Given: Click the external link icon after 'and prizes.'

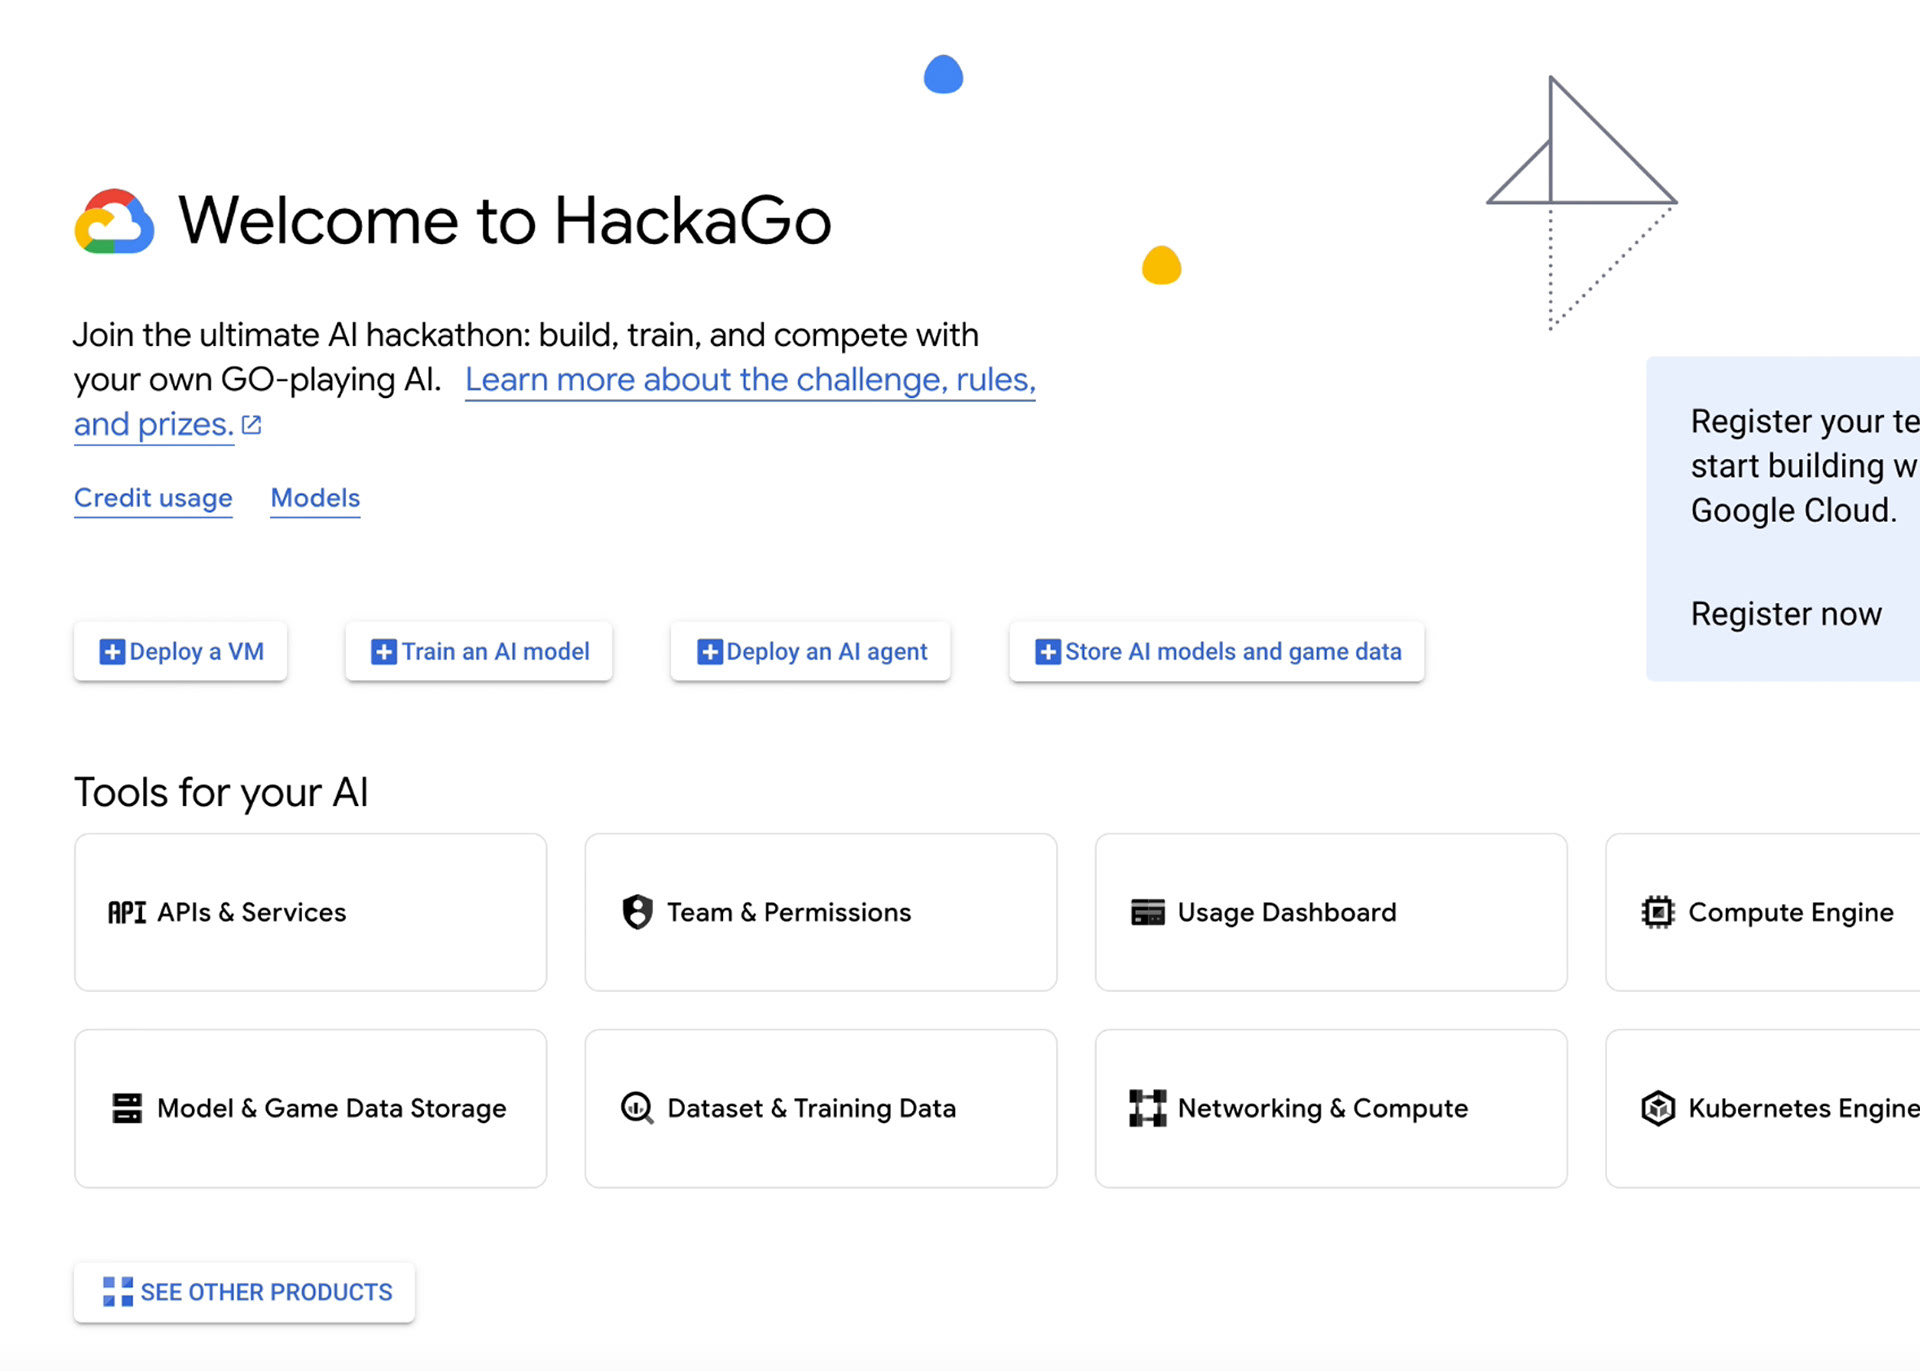Looking at the screenshot, I should (x=252, y=425).
